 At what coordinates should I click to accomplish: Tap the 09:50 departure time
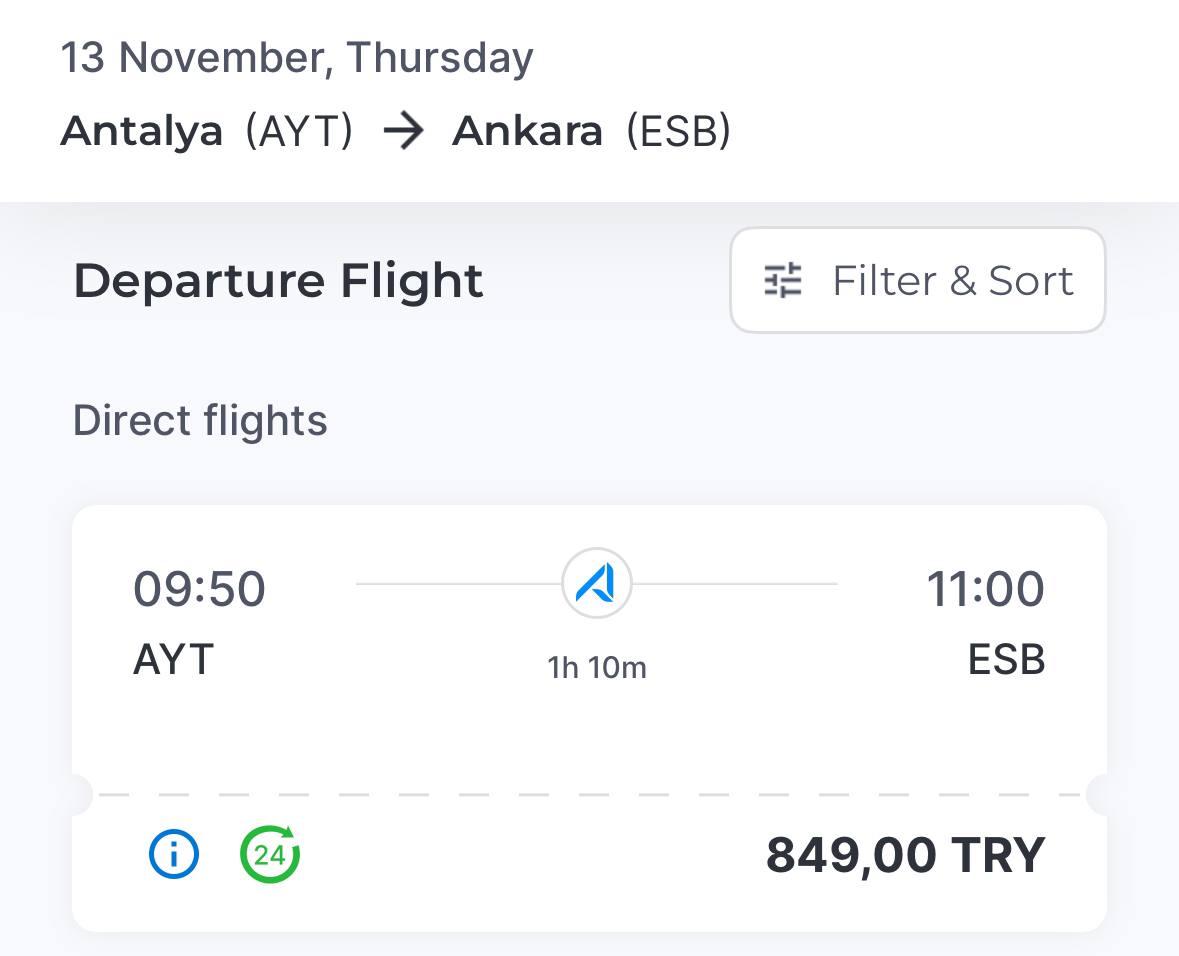(x=199, y=589)
